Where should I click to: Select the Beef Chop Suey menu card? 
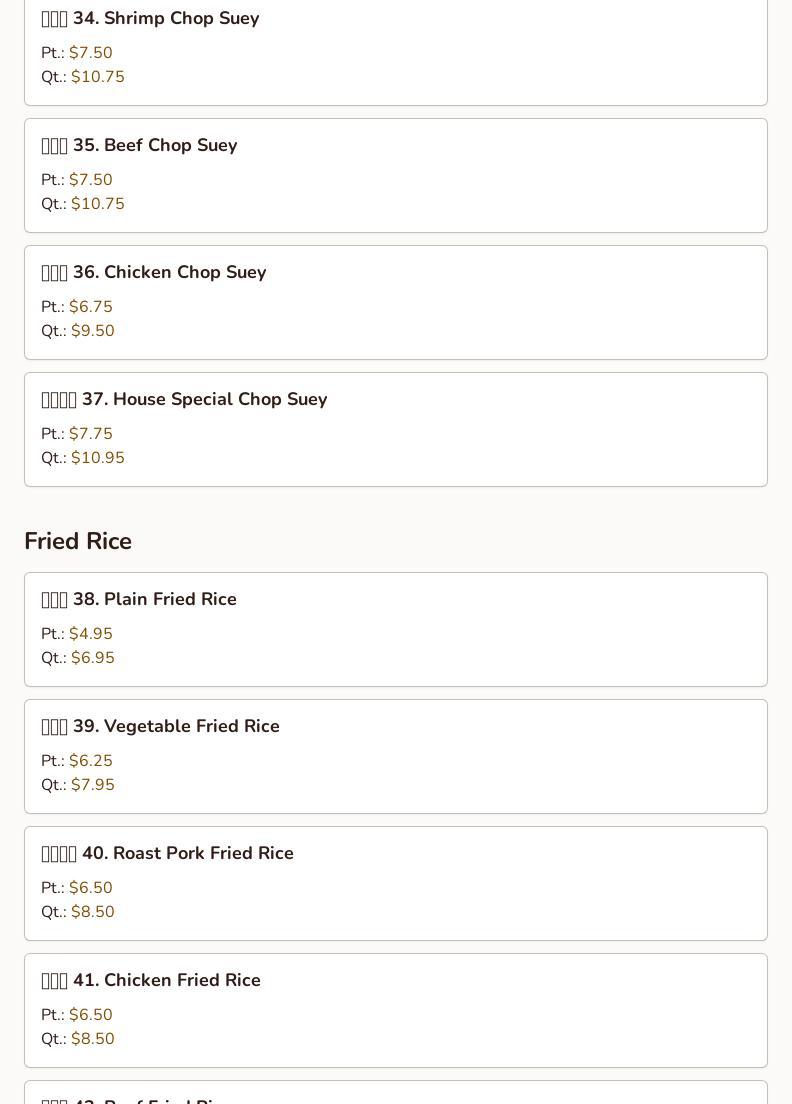395,175
